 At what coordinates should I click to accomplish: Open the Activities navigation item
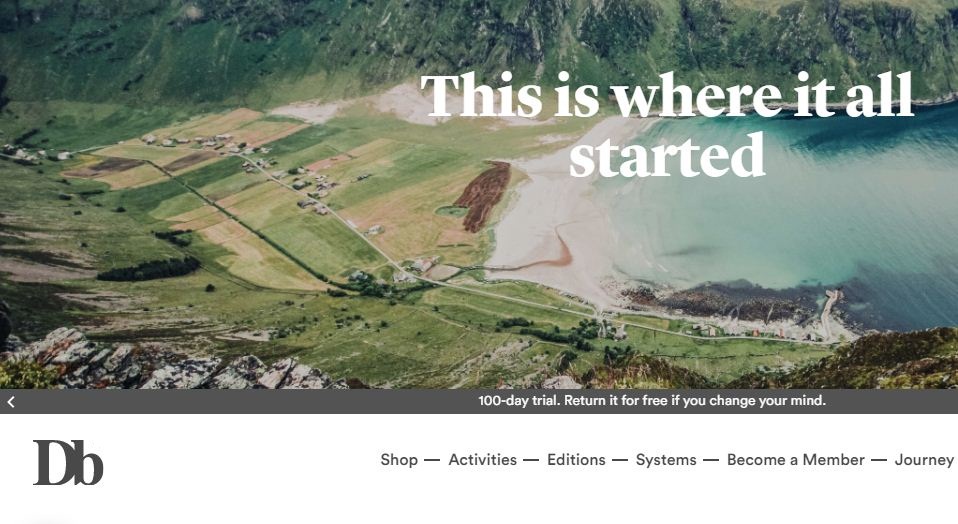pyautogui.click(x=483, y=460)
